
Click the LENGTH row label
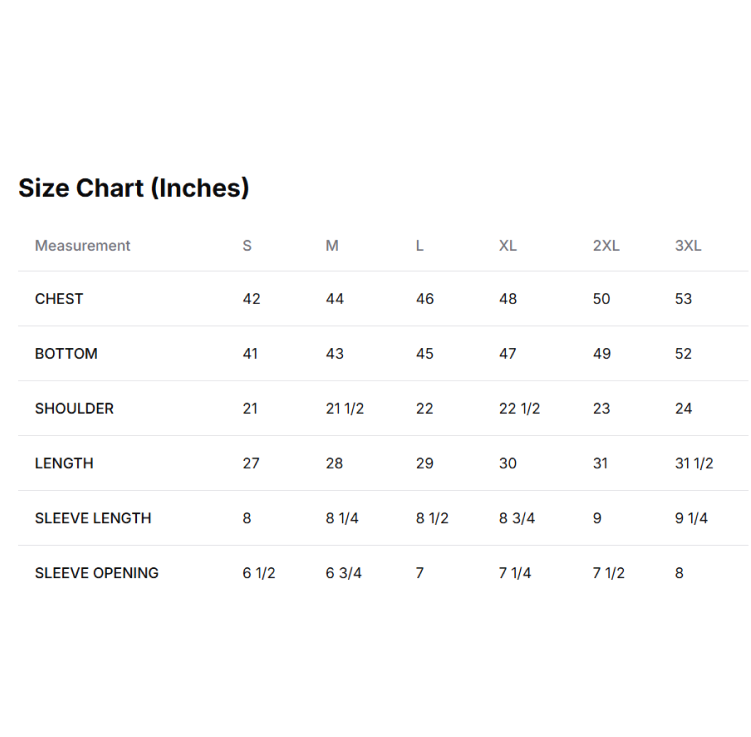pos(64,464)
